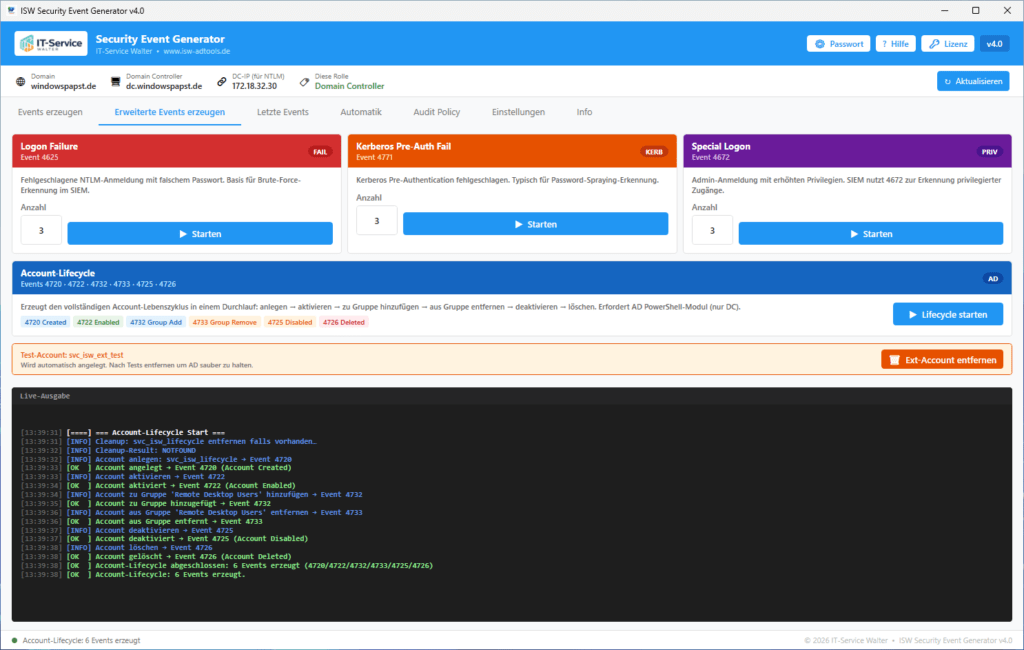The height and width of the screenshot is (650, 1024).
Task: Refresh with the Aktualisieren button
Action: [x=973, y=81]
